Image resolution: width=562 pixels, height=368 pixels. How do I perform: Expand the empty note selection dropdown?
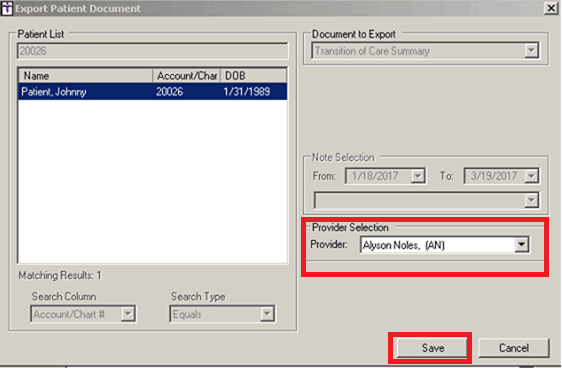[531, 200]
